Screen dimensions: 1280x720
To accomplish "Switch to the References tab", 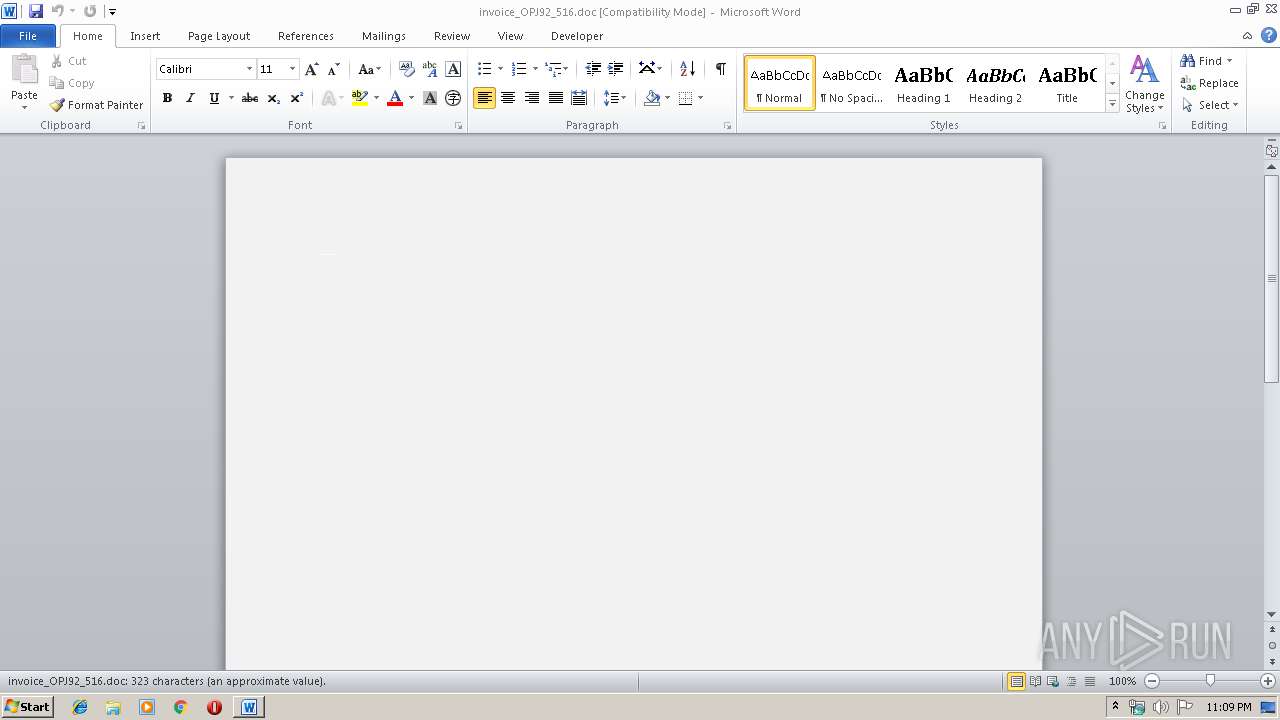I will (306, 36).
